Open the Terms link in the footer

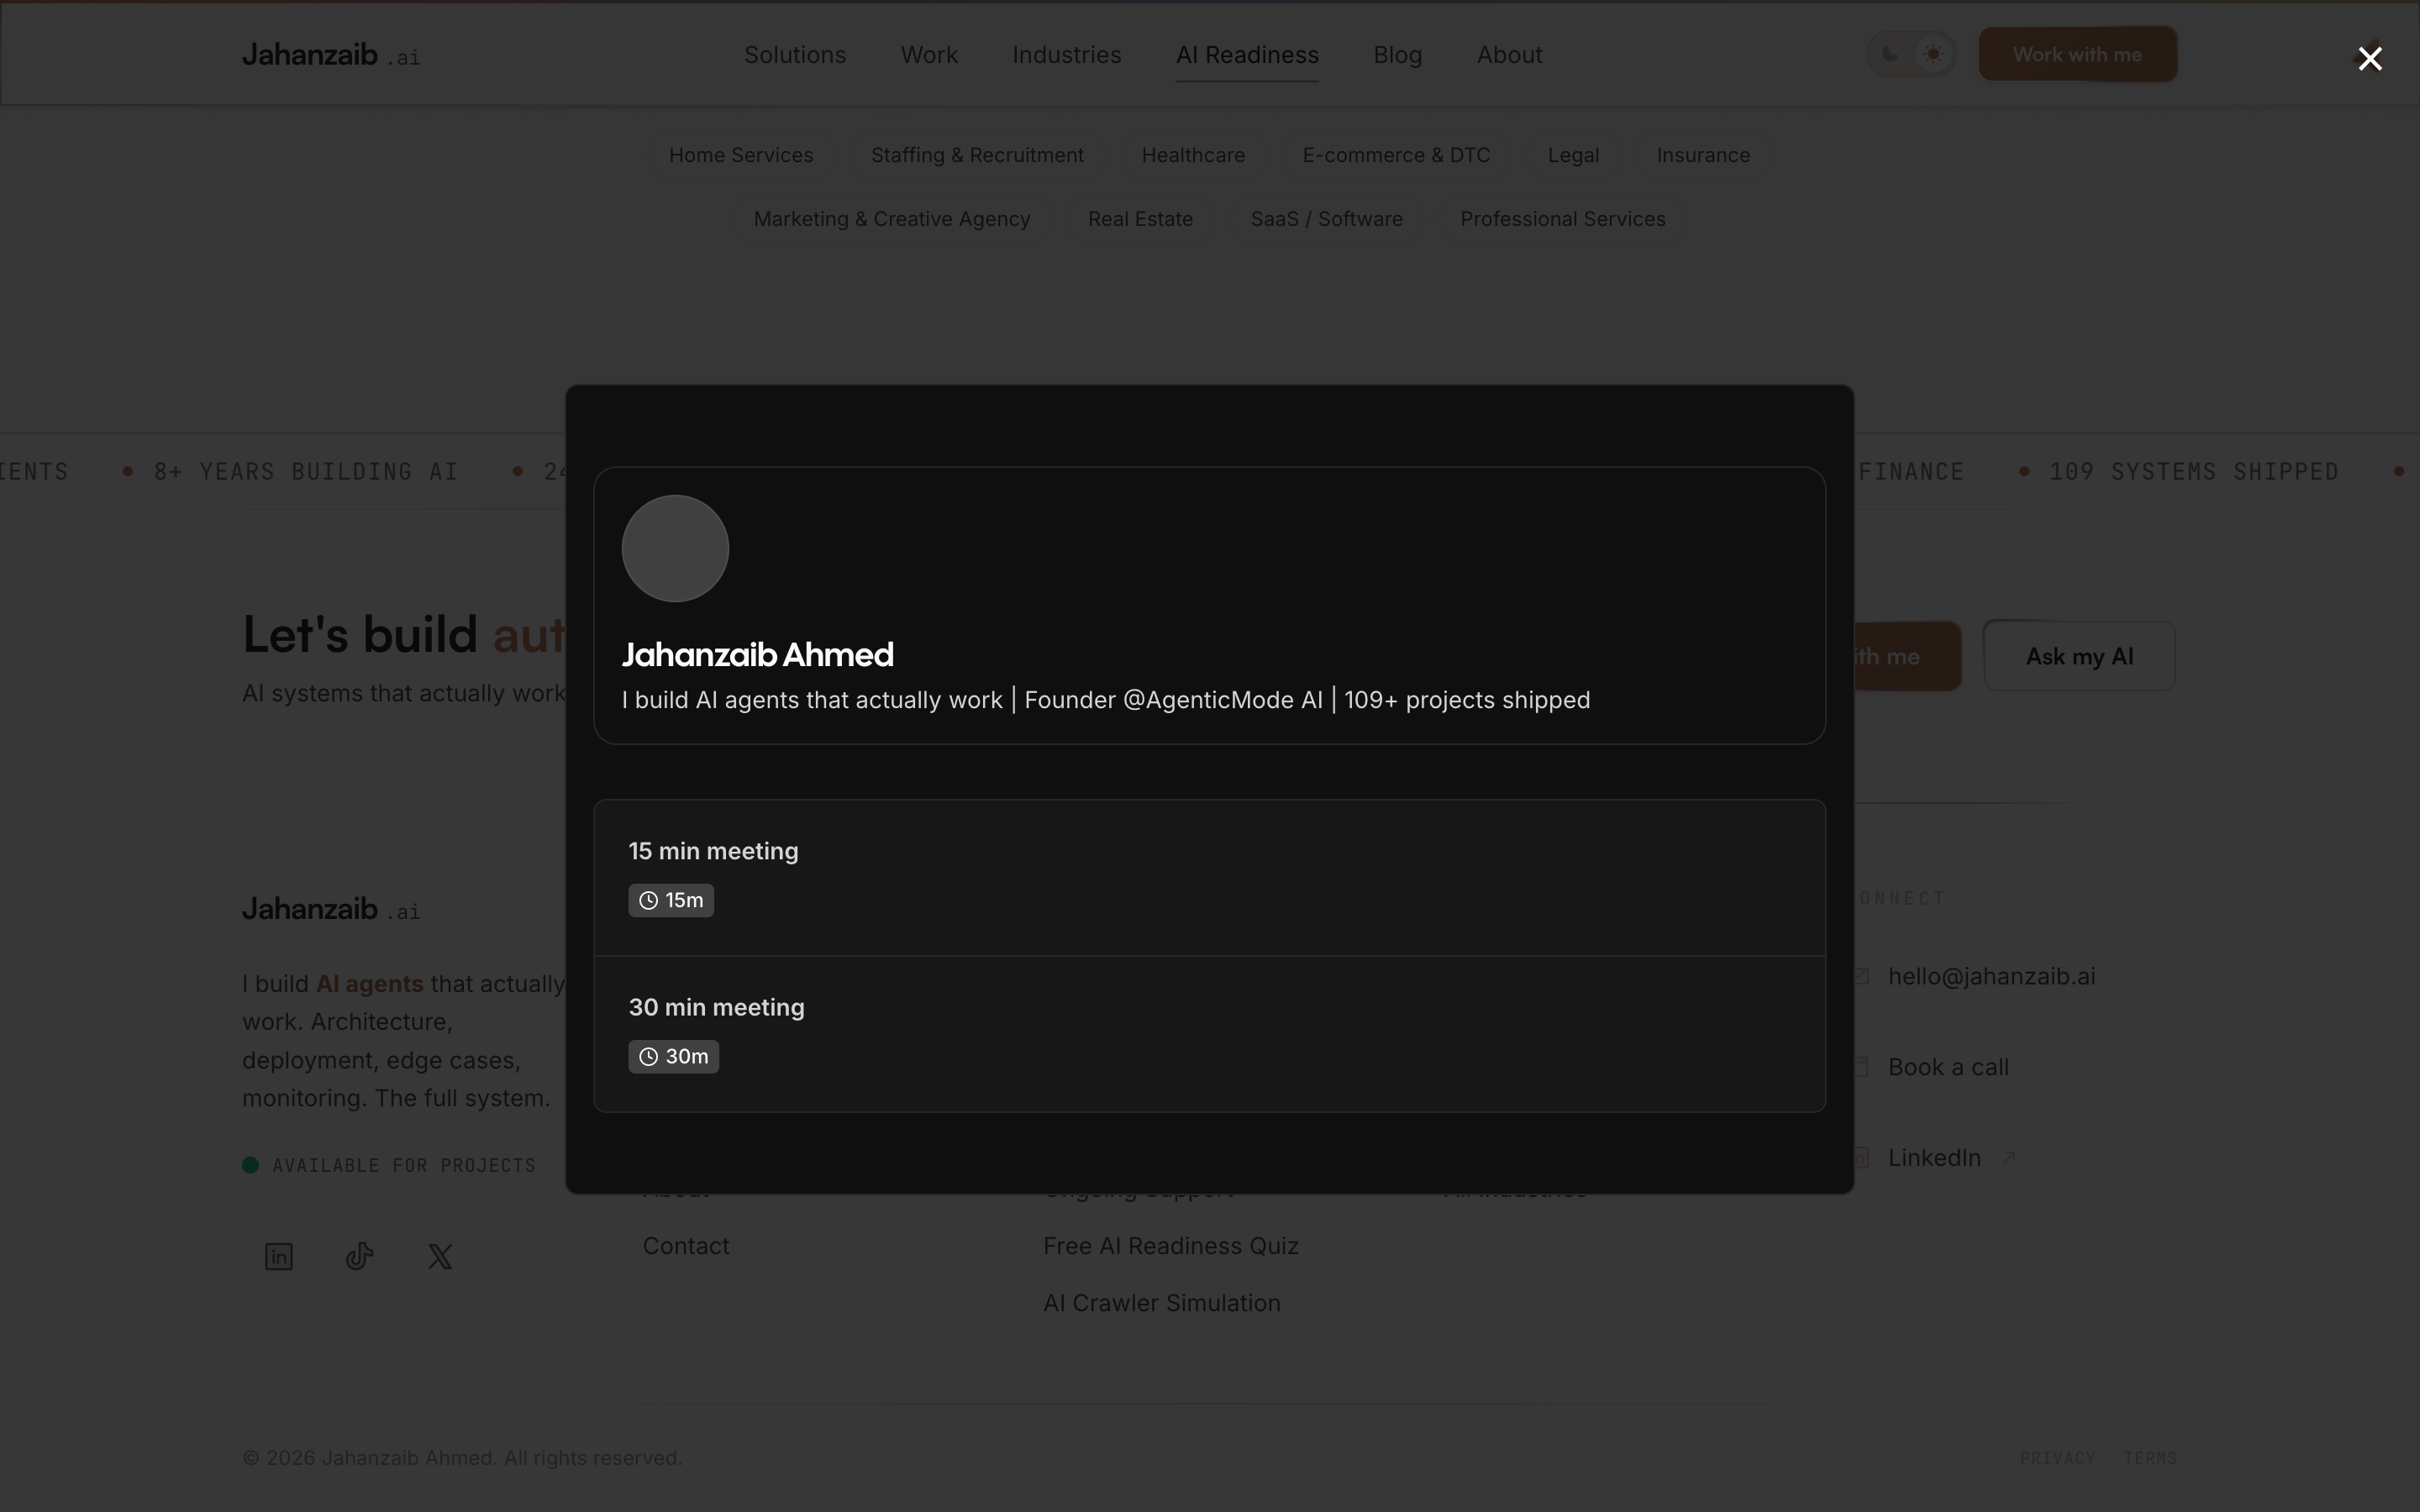[x=2150, y=1459]
